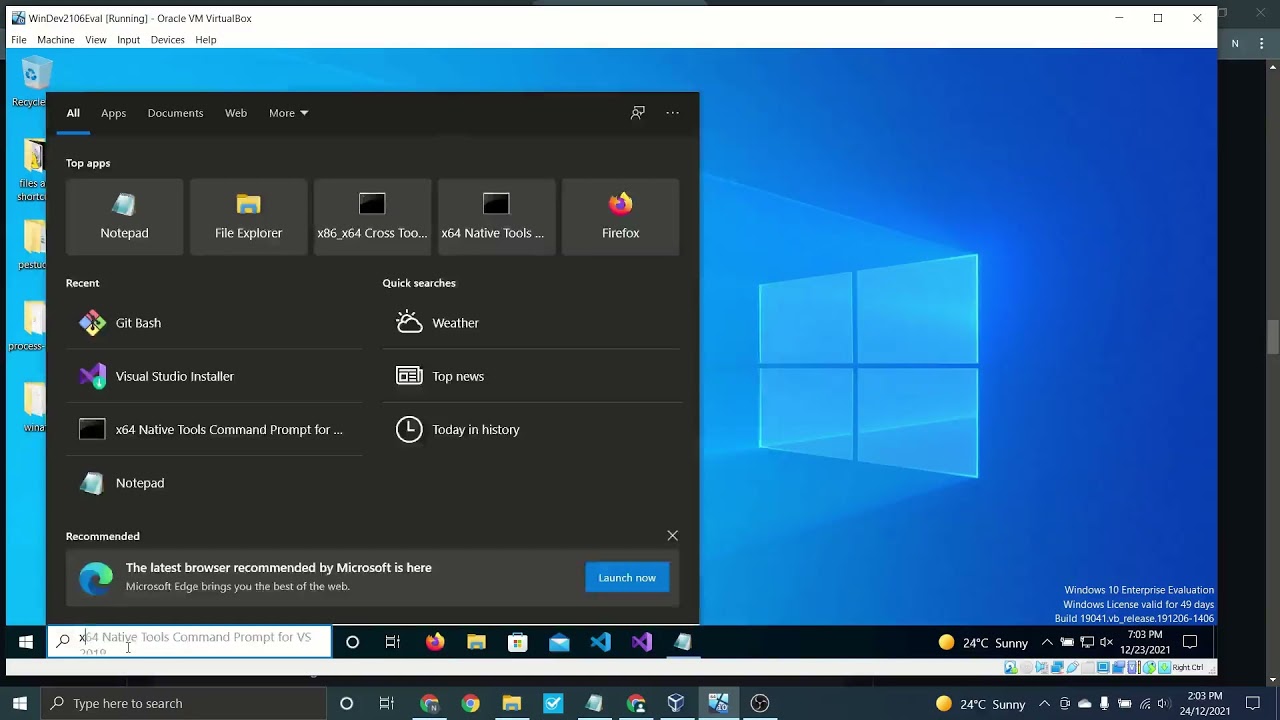Open Task View on host taskbar
This screenshot has height=720, width=1280.
coord(387,704)
